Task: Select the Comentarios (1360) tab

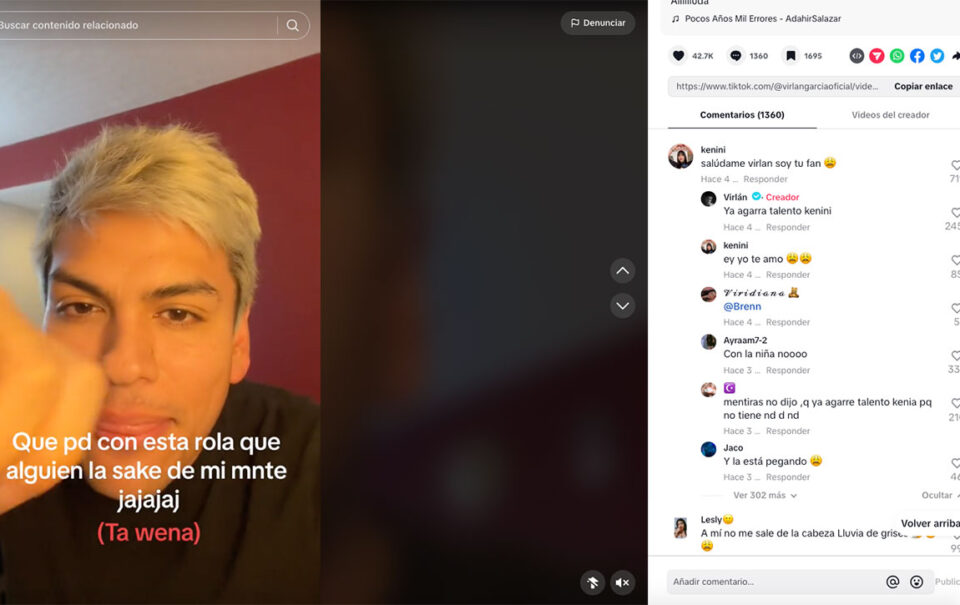Action: [742, 115]
